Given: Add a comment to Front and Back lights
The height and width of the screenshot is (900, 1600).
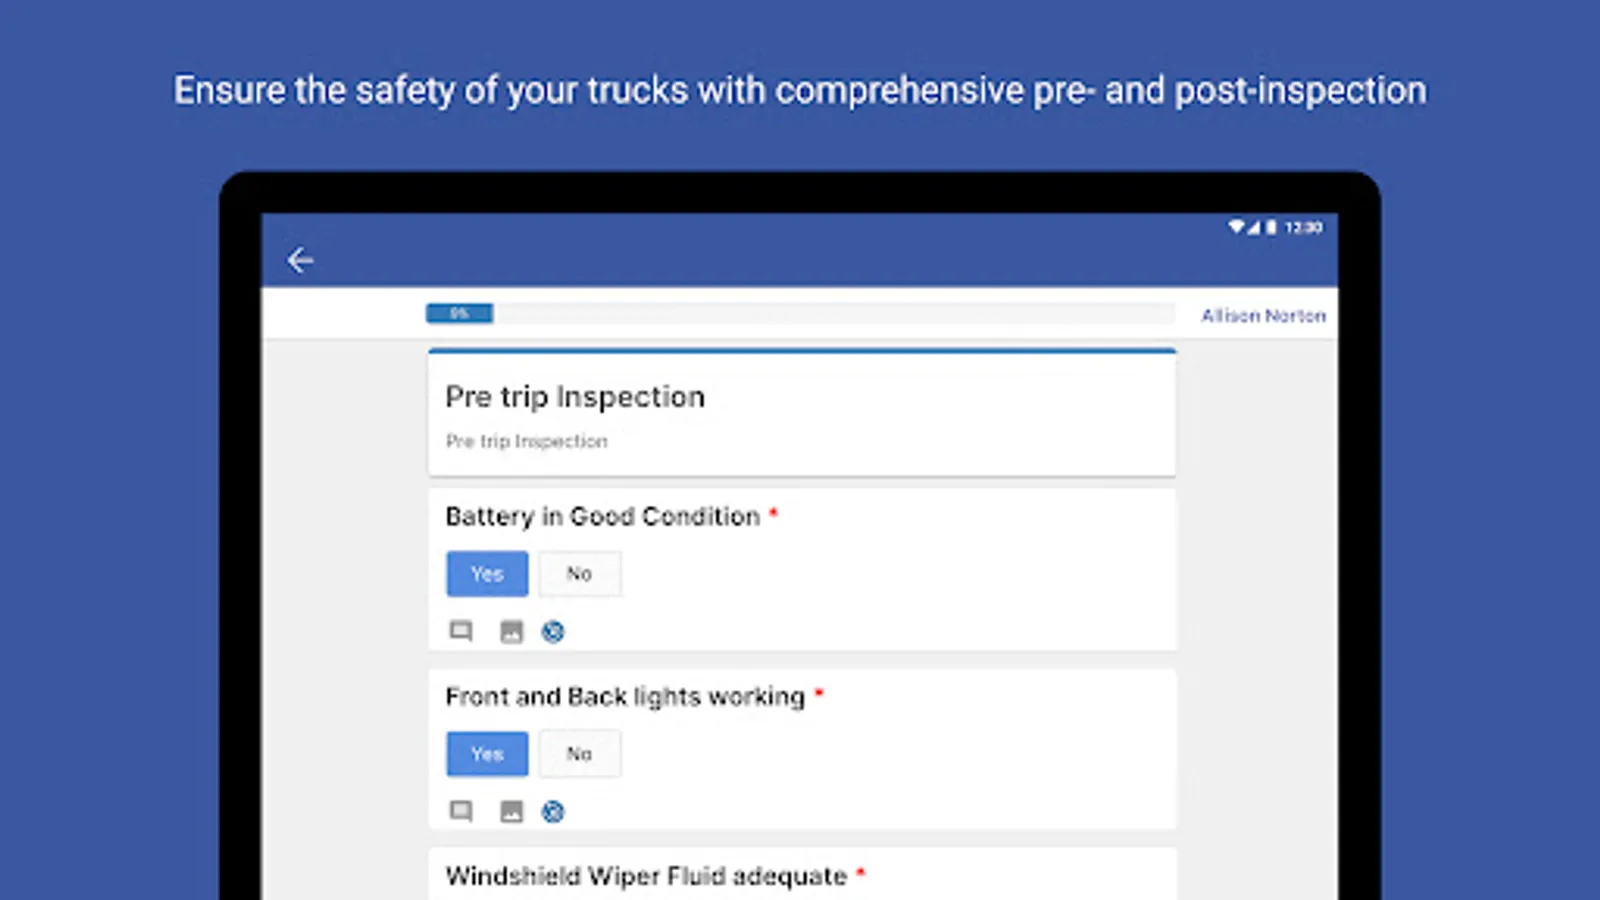Looking at the screenshot, I should point(460,811).
